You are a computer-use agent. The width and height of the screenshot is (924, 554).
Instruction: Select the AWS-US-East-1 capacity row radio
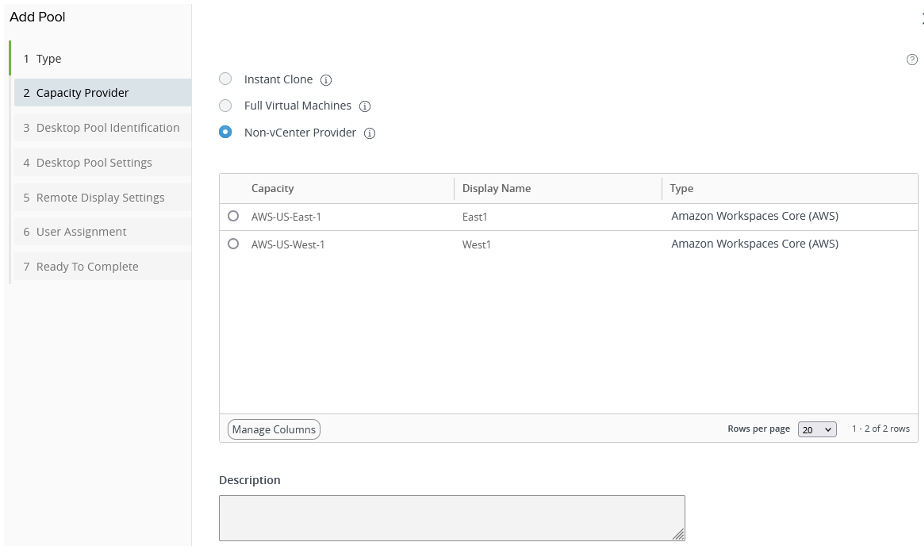coord(233,216)
